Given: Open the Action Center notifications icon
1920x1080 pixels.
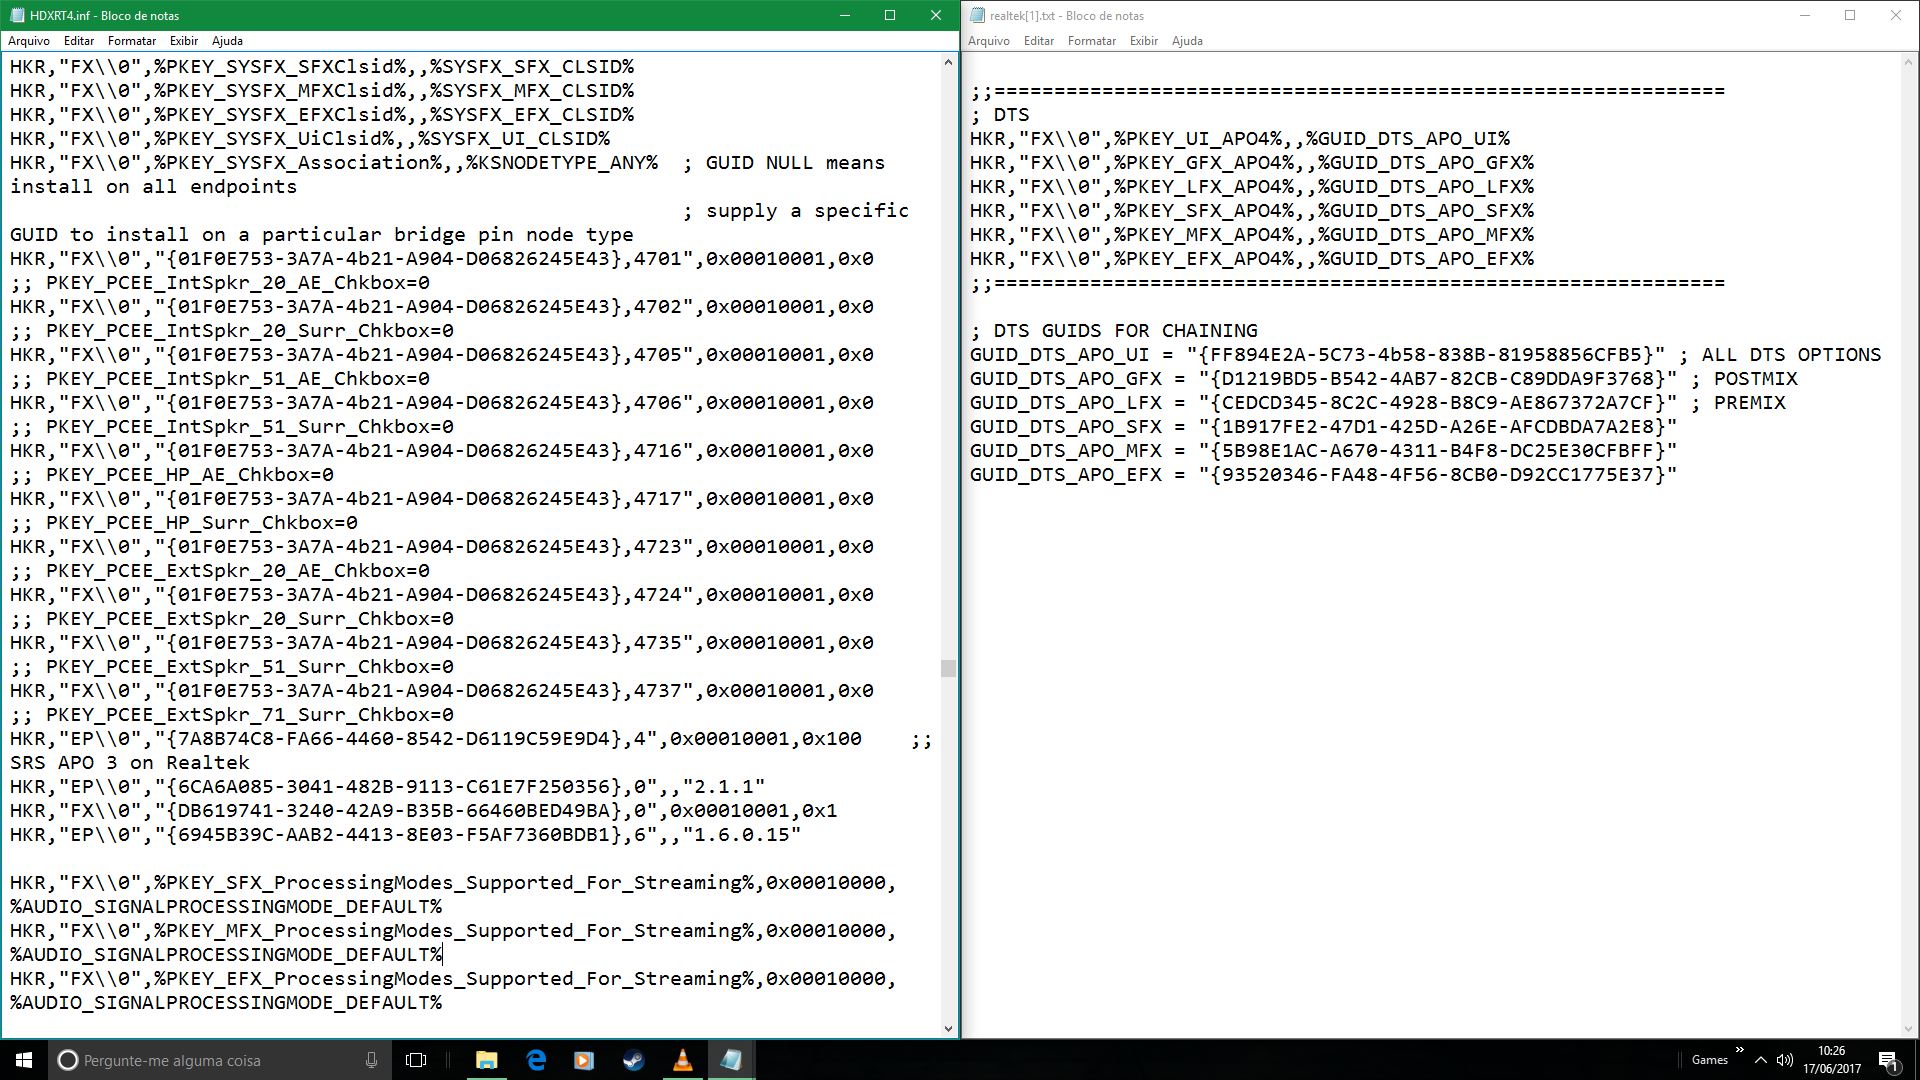Looking at the screenshot, I should click(x=1889, y=1060).
